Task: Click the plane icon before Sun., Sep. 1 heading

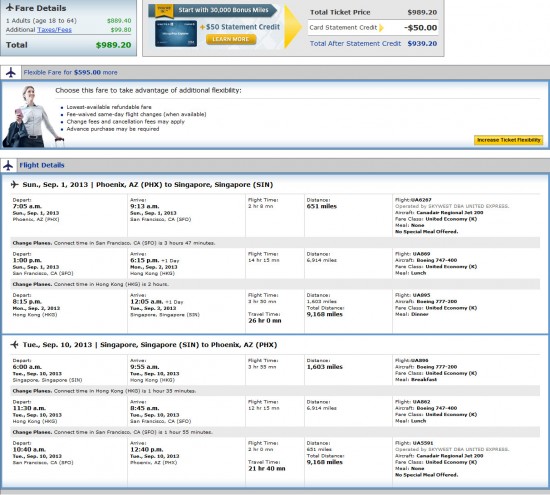Action: (x=14, y=184)
